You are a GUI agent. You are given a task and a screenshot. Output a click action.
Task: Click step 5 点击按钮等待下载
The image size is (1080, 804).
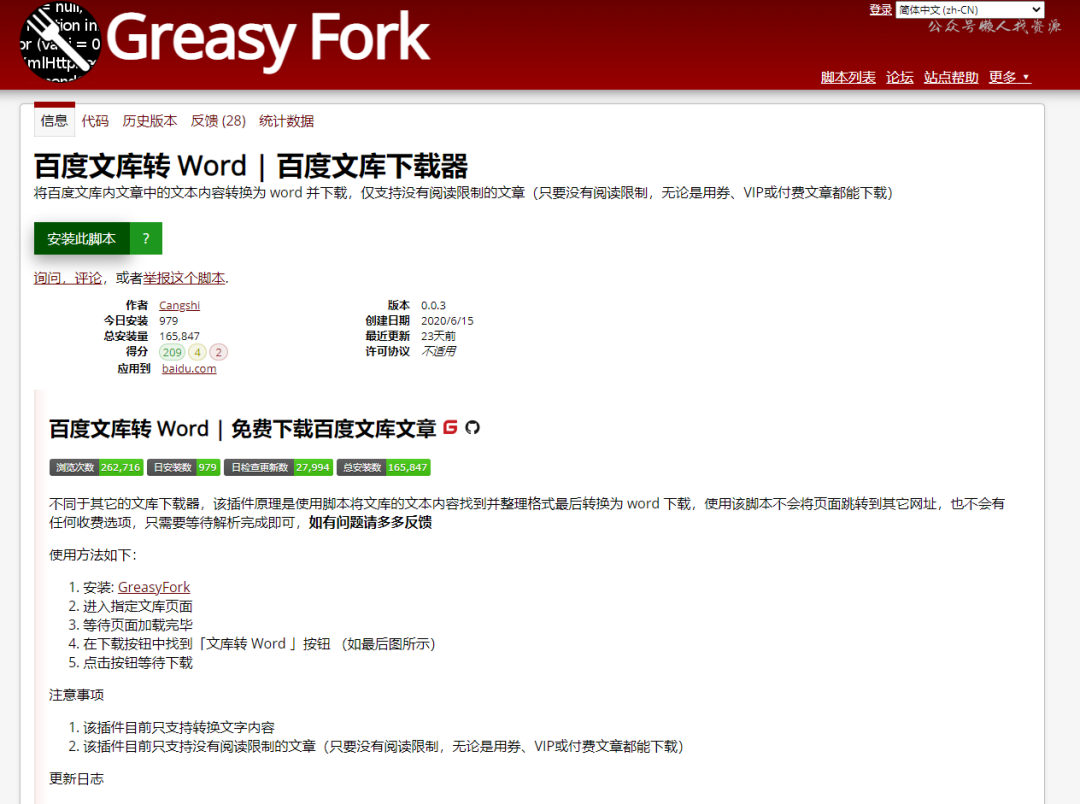[138, 663]
